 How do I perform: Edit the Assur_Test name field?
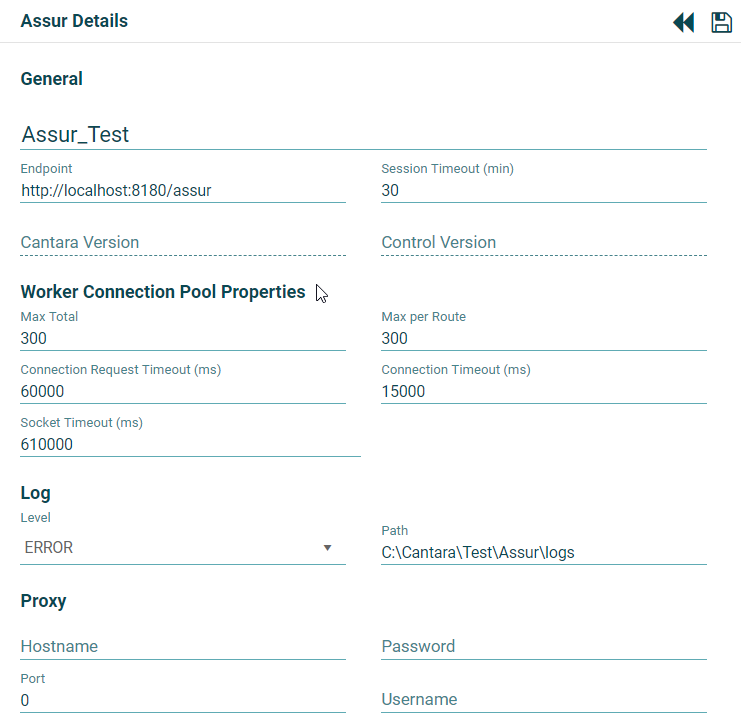(362, 134)
